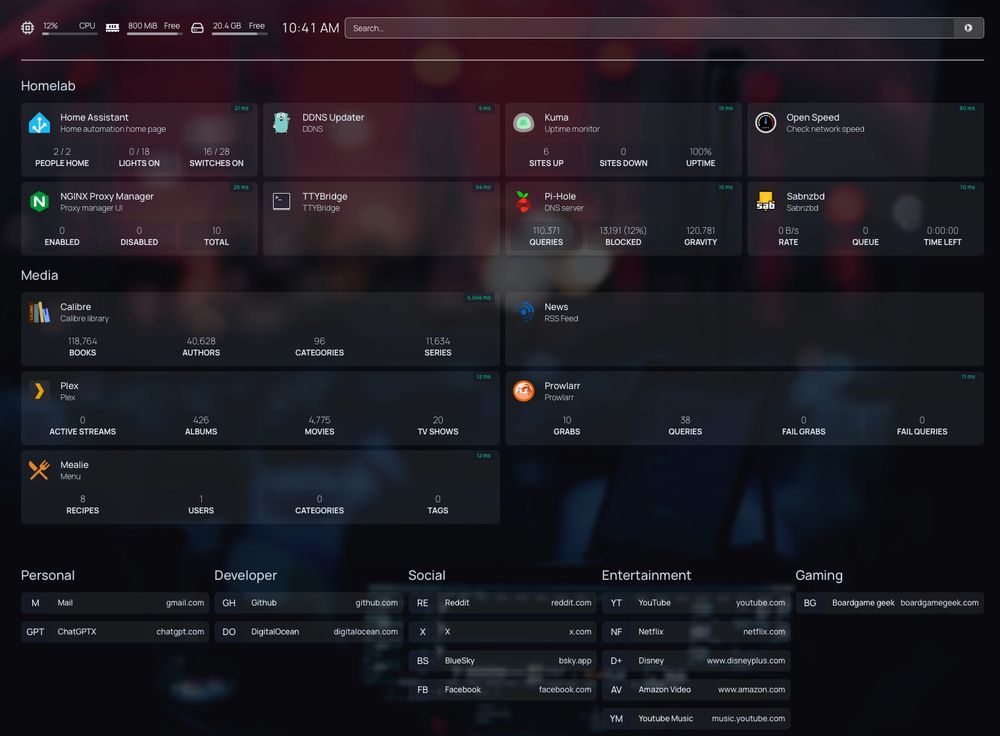Click the 20.4 GB free disk bar
This screenshot has width=1000, height=736.
(x=239, y=34)
